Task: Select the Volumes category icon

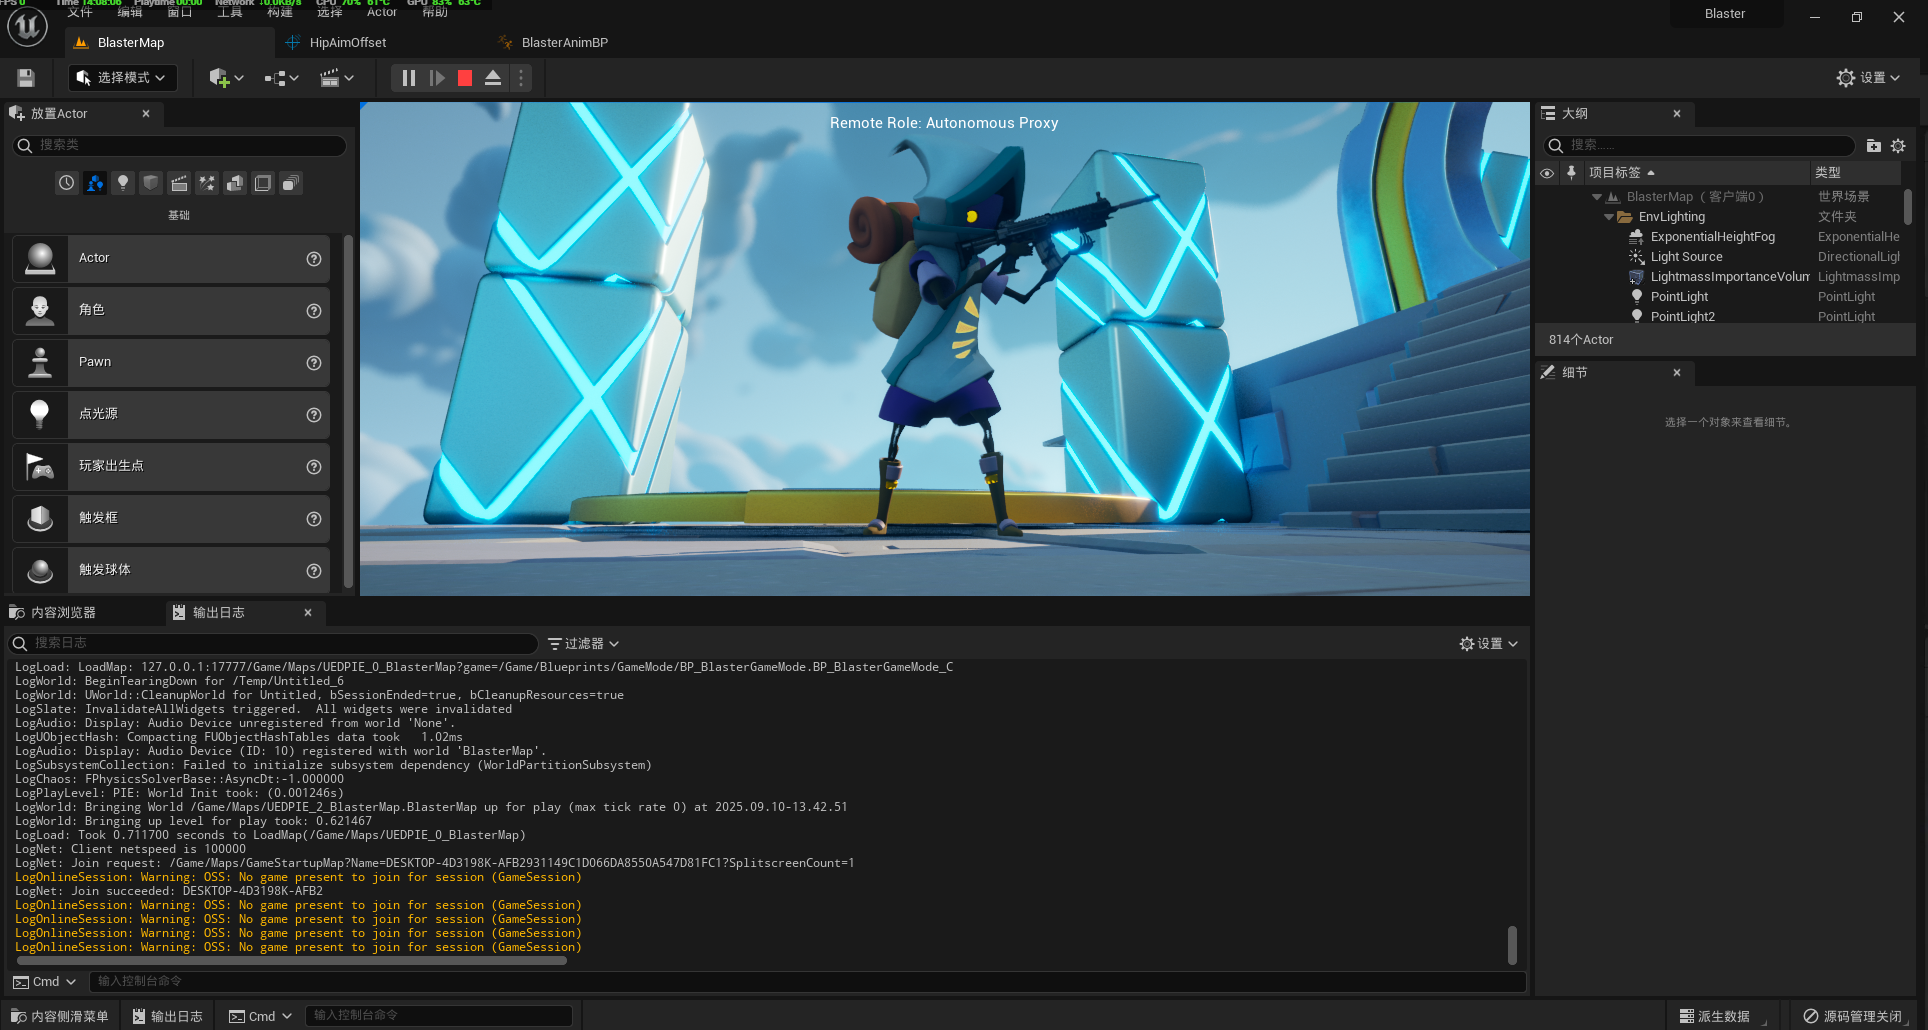Action: tap(263, 183)
